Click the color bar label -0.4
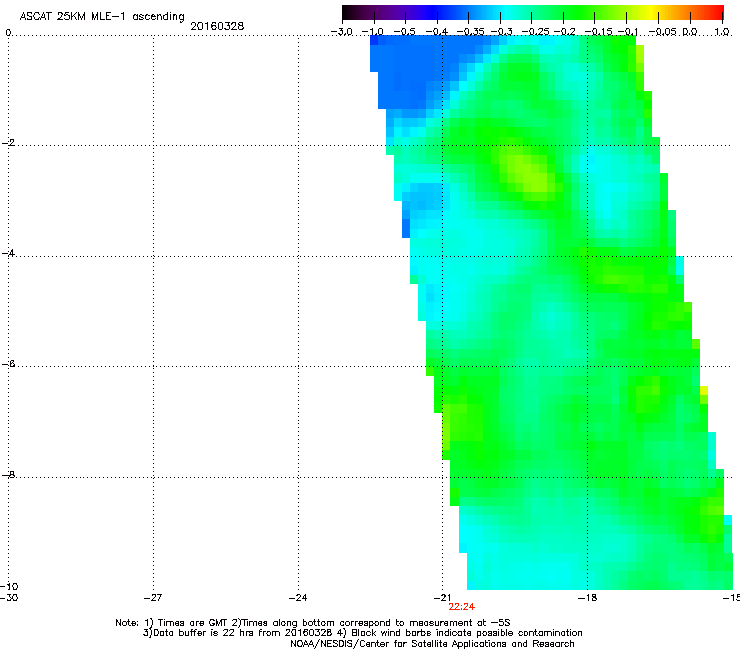 [437, 32]
